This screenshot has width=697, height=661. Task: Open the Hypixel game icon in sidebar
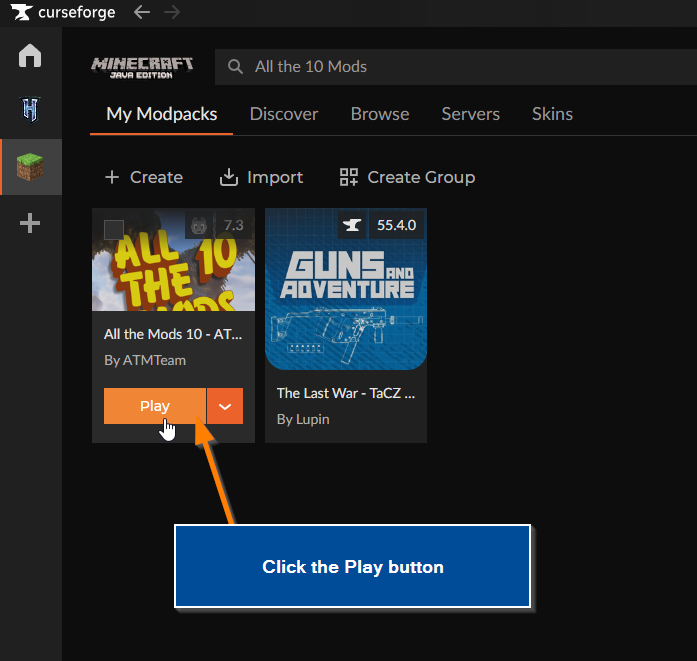click(x=30, y=110)
